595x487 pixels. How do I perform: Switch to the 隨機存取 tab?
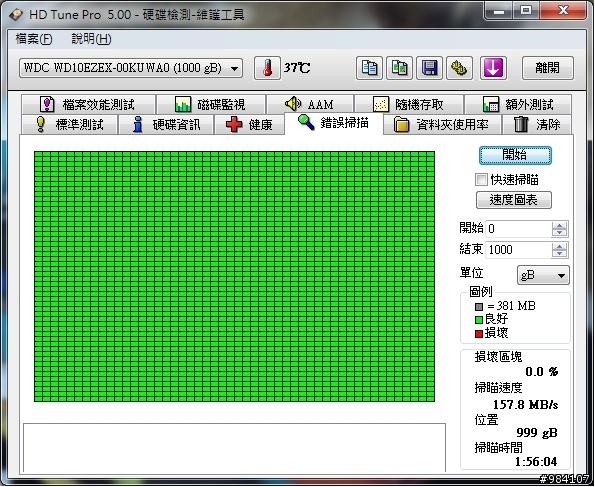click(x=409, y=104)
